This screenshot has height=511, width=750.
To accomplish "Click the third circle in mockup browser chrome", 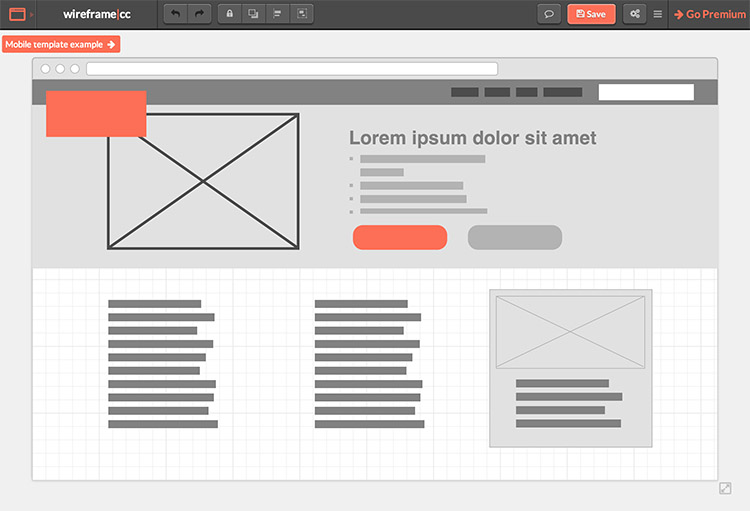I will [x=75, y=69].
